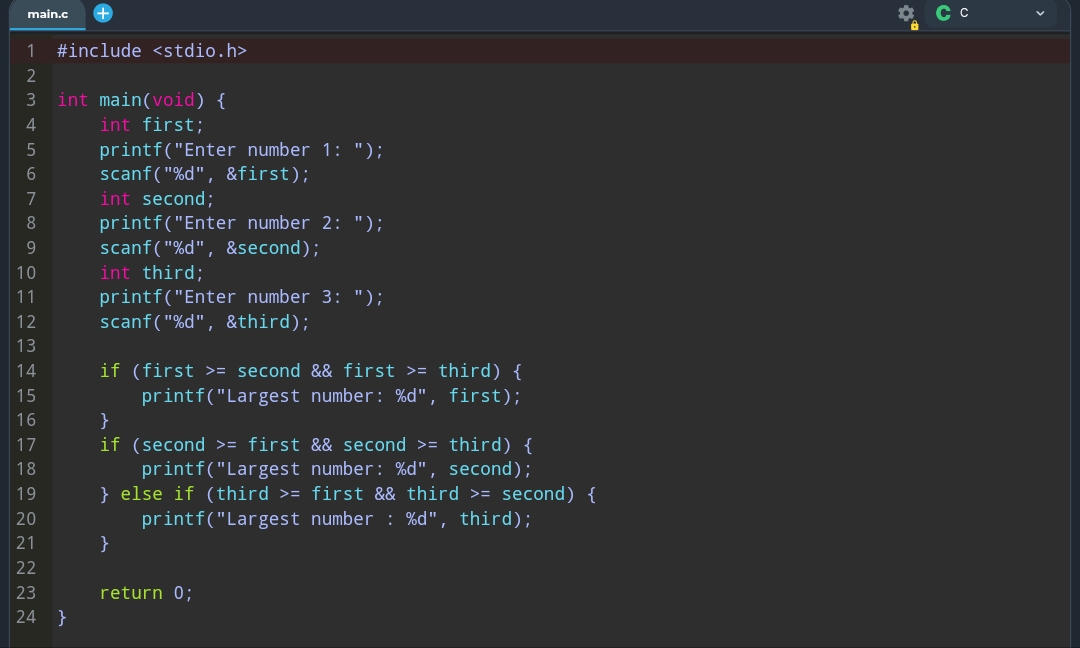Screen dimensions: 1080x648
Task: Click line number 24 in the gutter
Action: 26,617
